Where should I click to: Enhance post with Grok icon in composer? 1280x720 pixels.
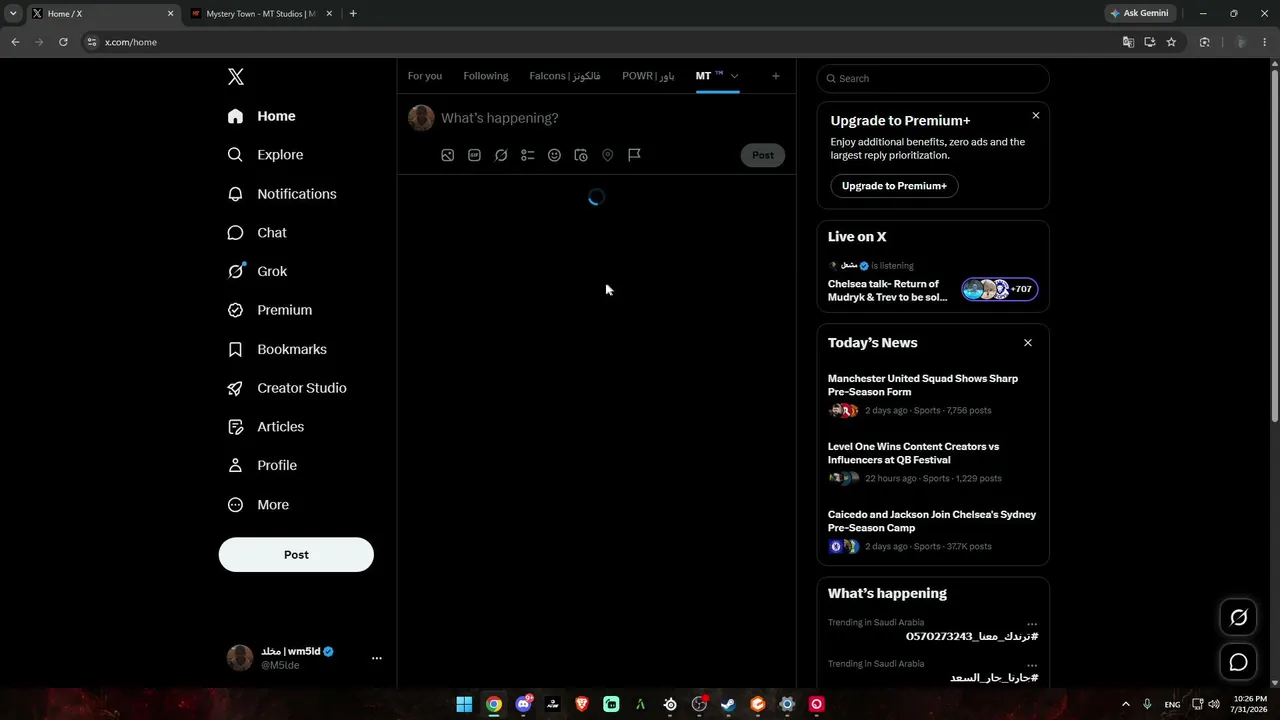tap(501, 155)
